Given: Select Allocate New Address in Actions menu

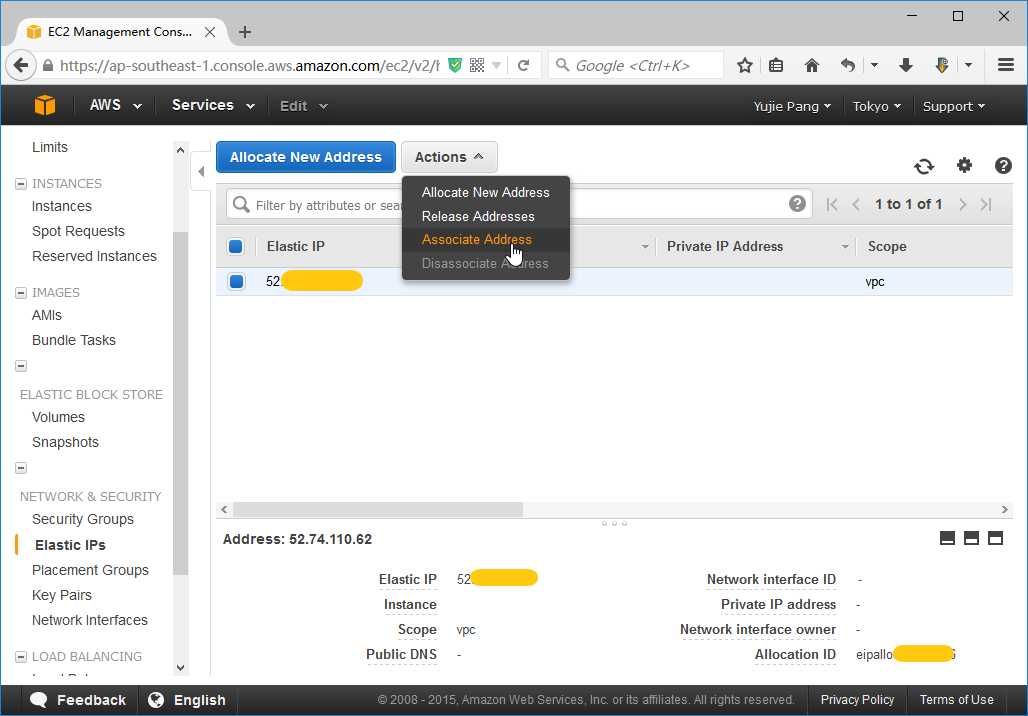Looking at the screenshot, I should coord(485,192).
